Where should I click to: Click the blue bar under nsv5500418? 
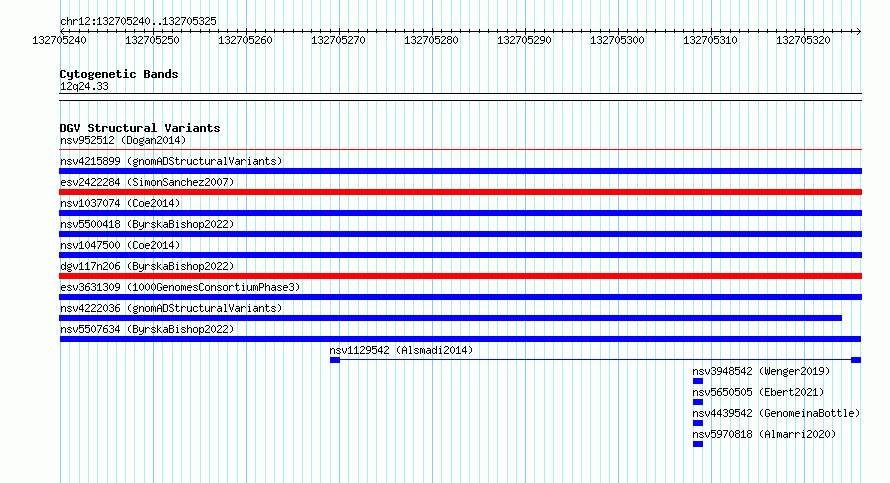click(460, 234)
